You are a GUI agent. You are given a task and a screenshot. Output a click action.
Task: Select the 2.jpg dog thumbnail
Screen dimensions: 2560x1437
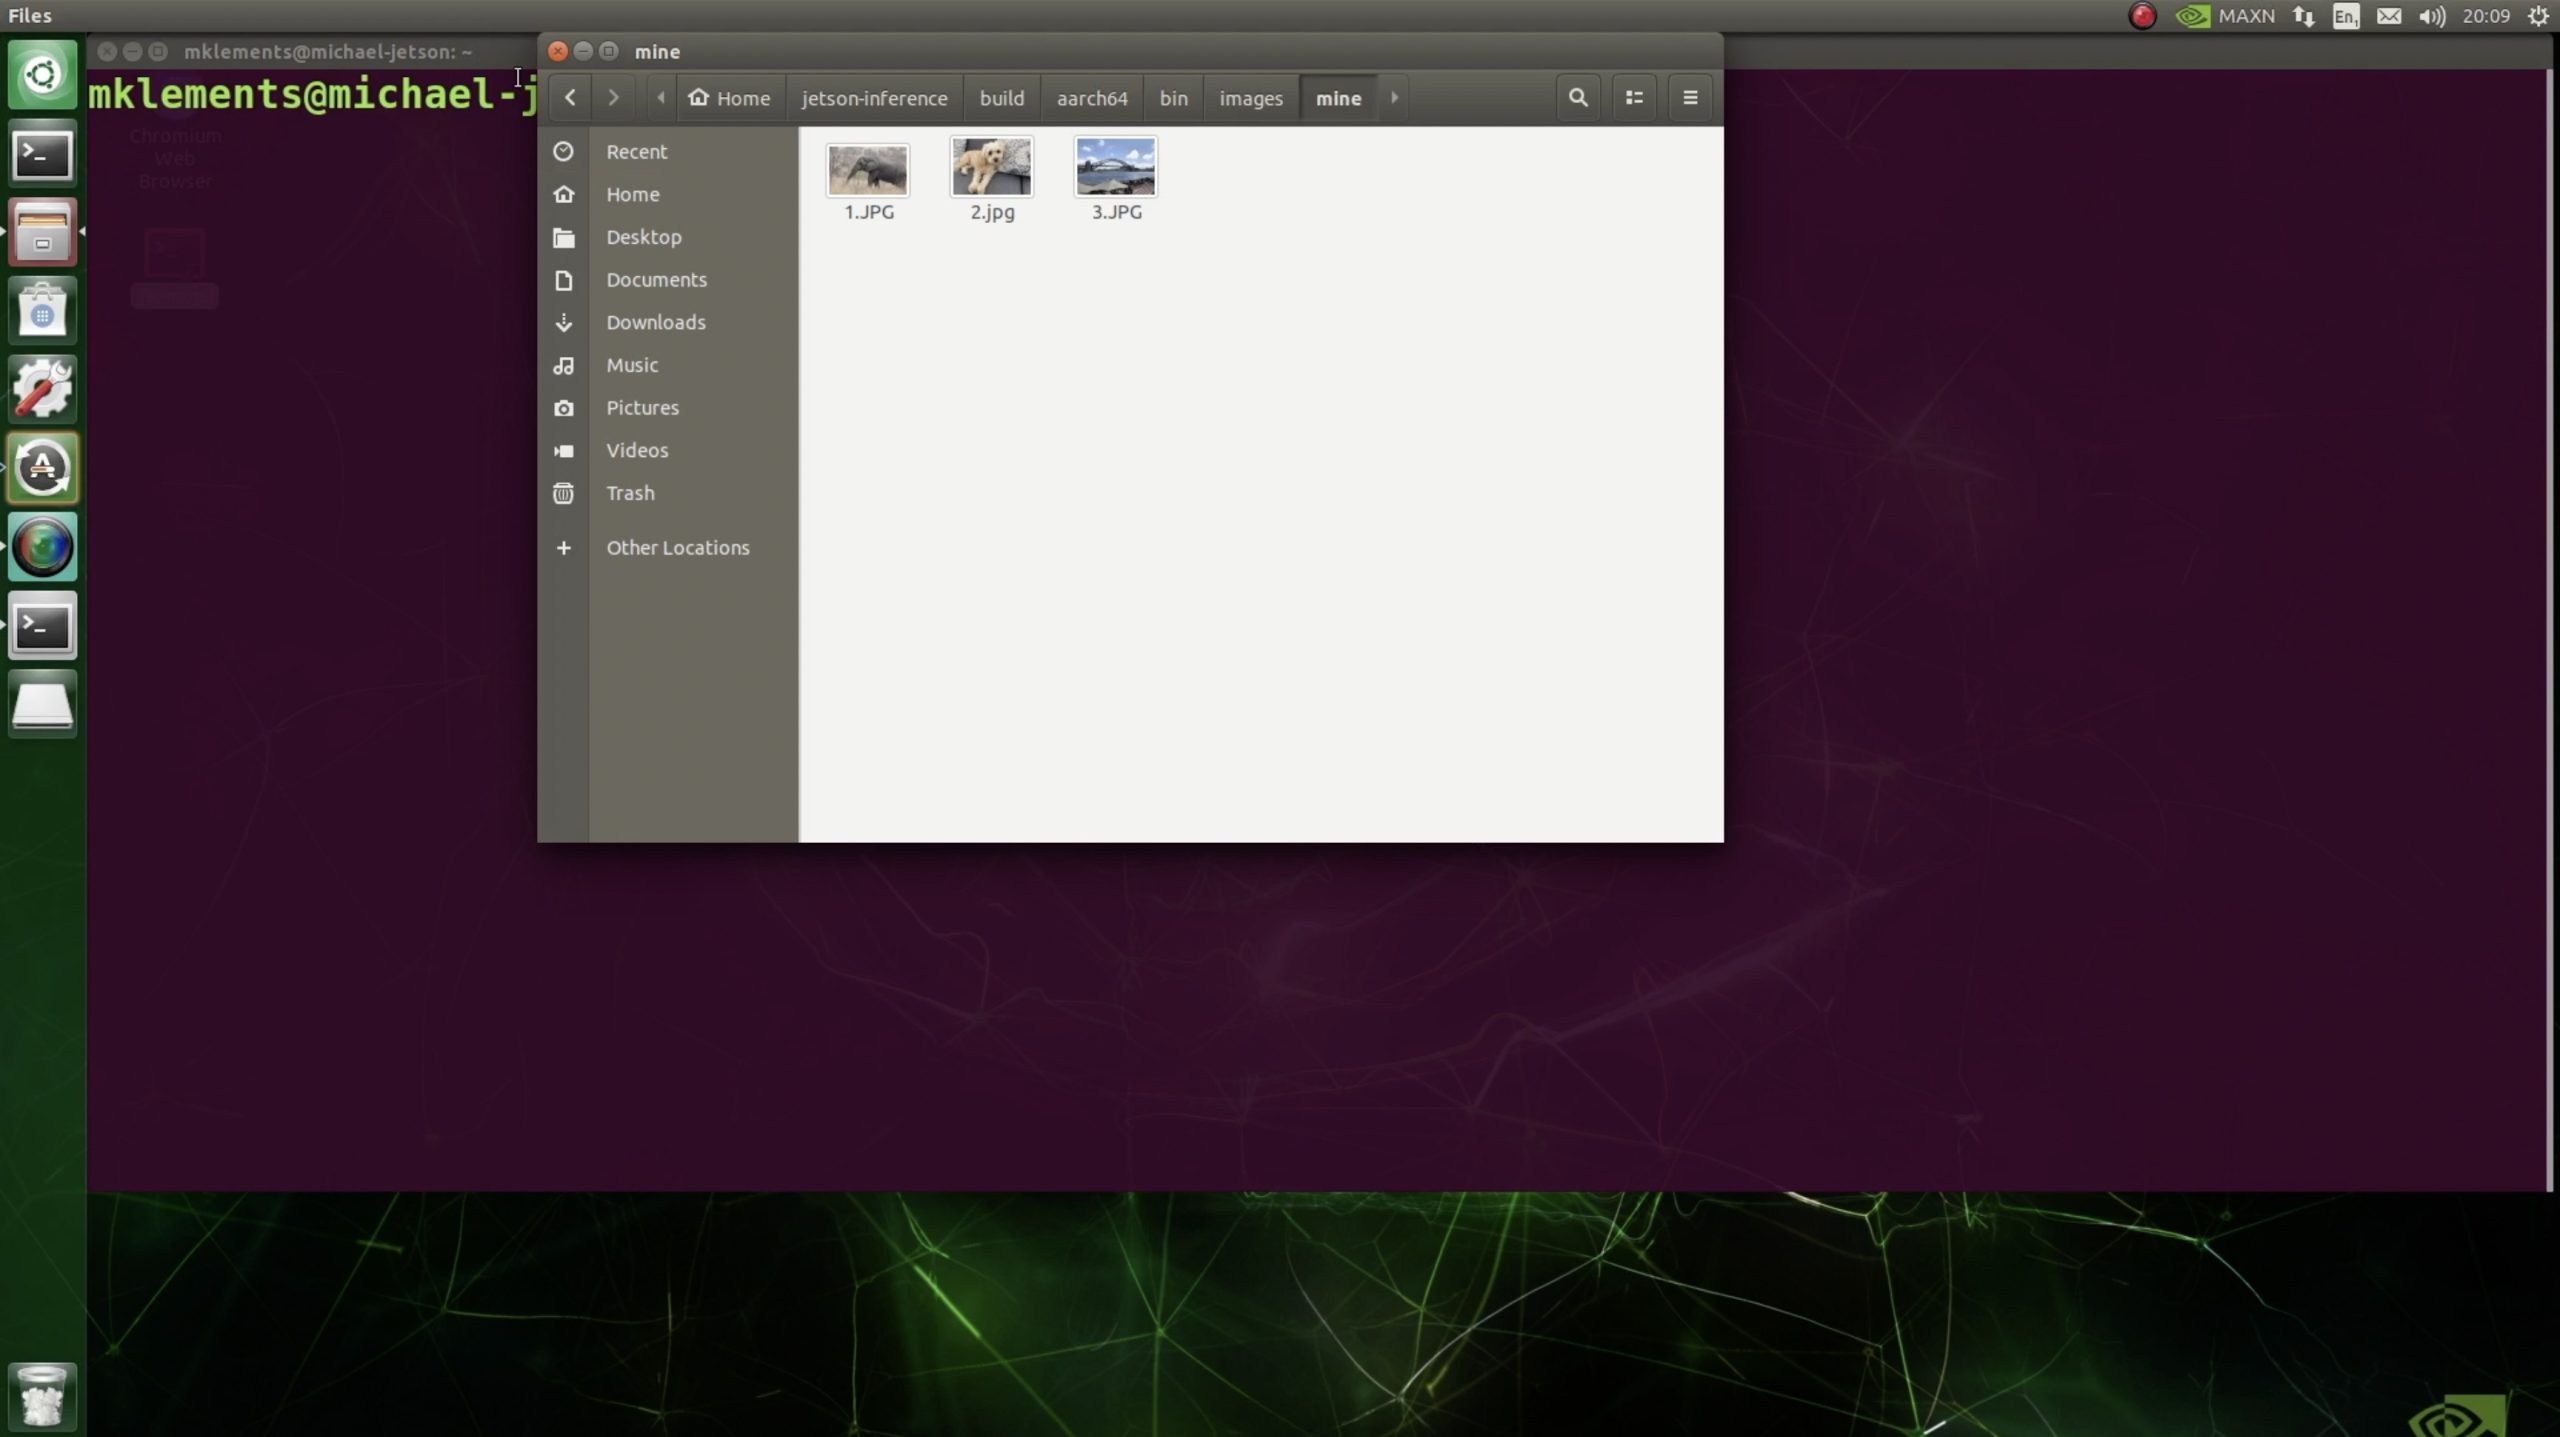(x=991, y=168)
